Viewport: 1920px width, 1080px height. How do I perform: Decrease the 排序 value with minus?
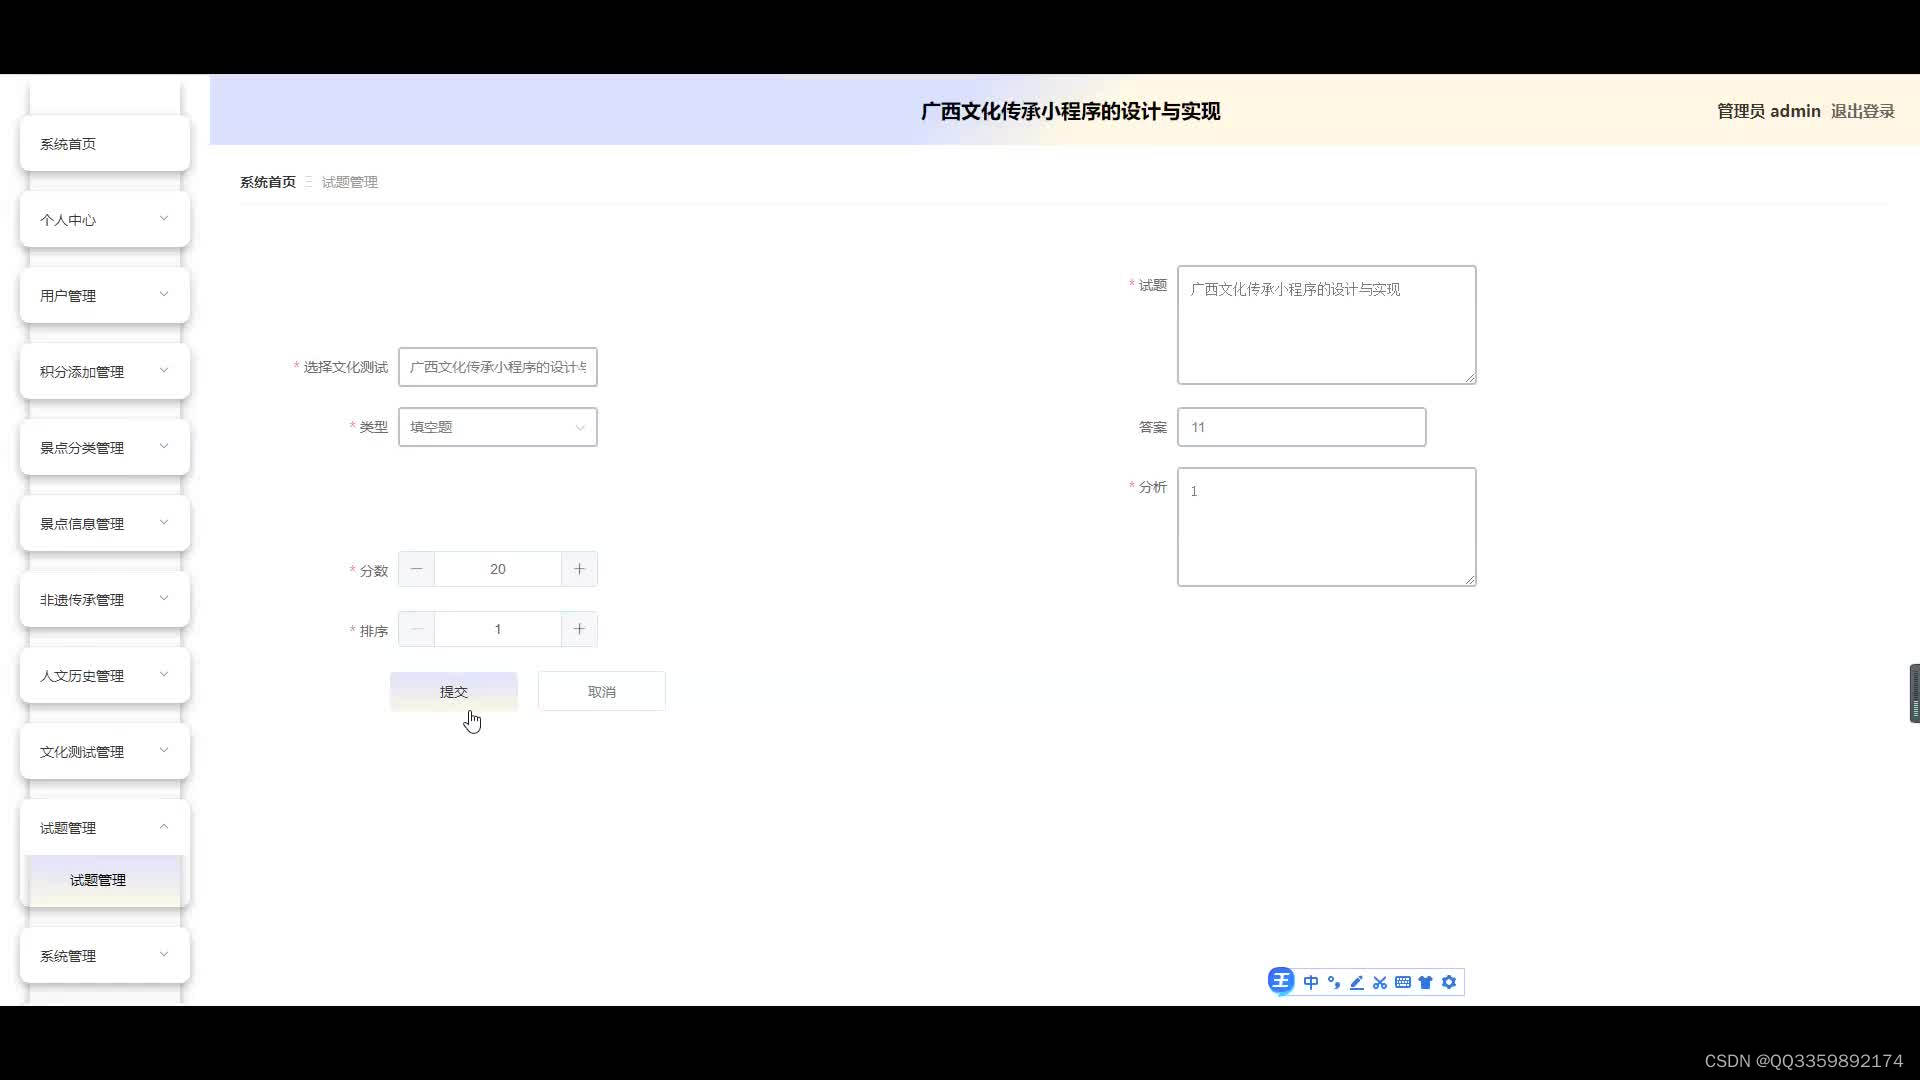coord(417,629)
